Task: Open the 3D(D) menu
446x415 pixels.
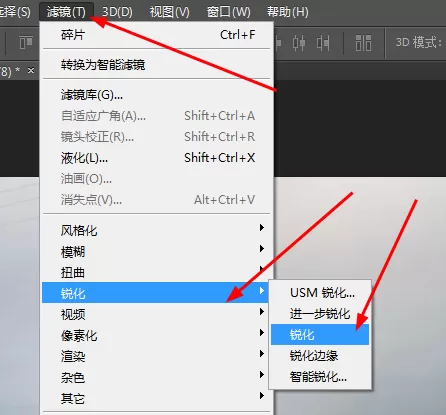Action: [x=117, y=12]
